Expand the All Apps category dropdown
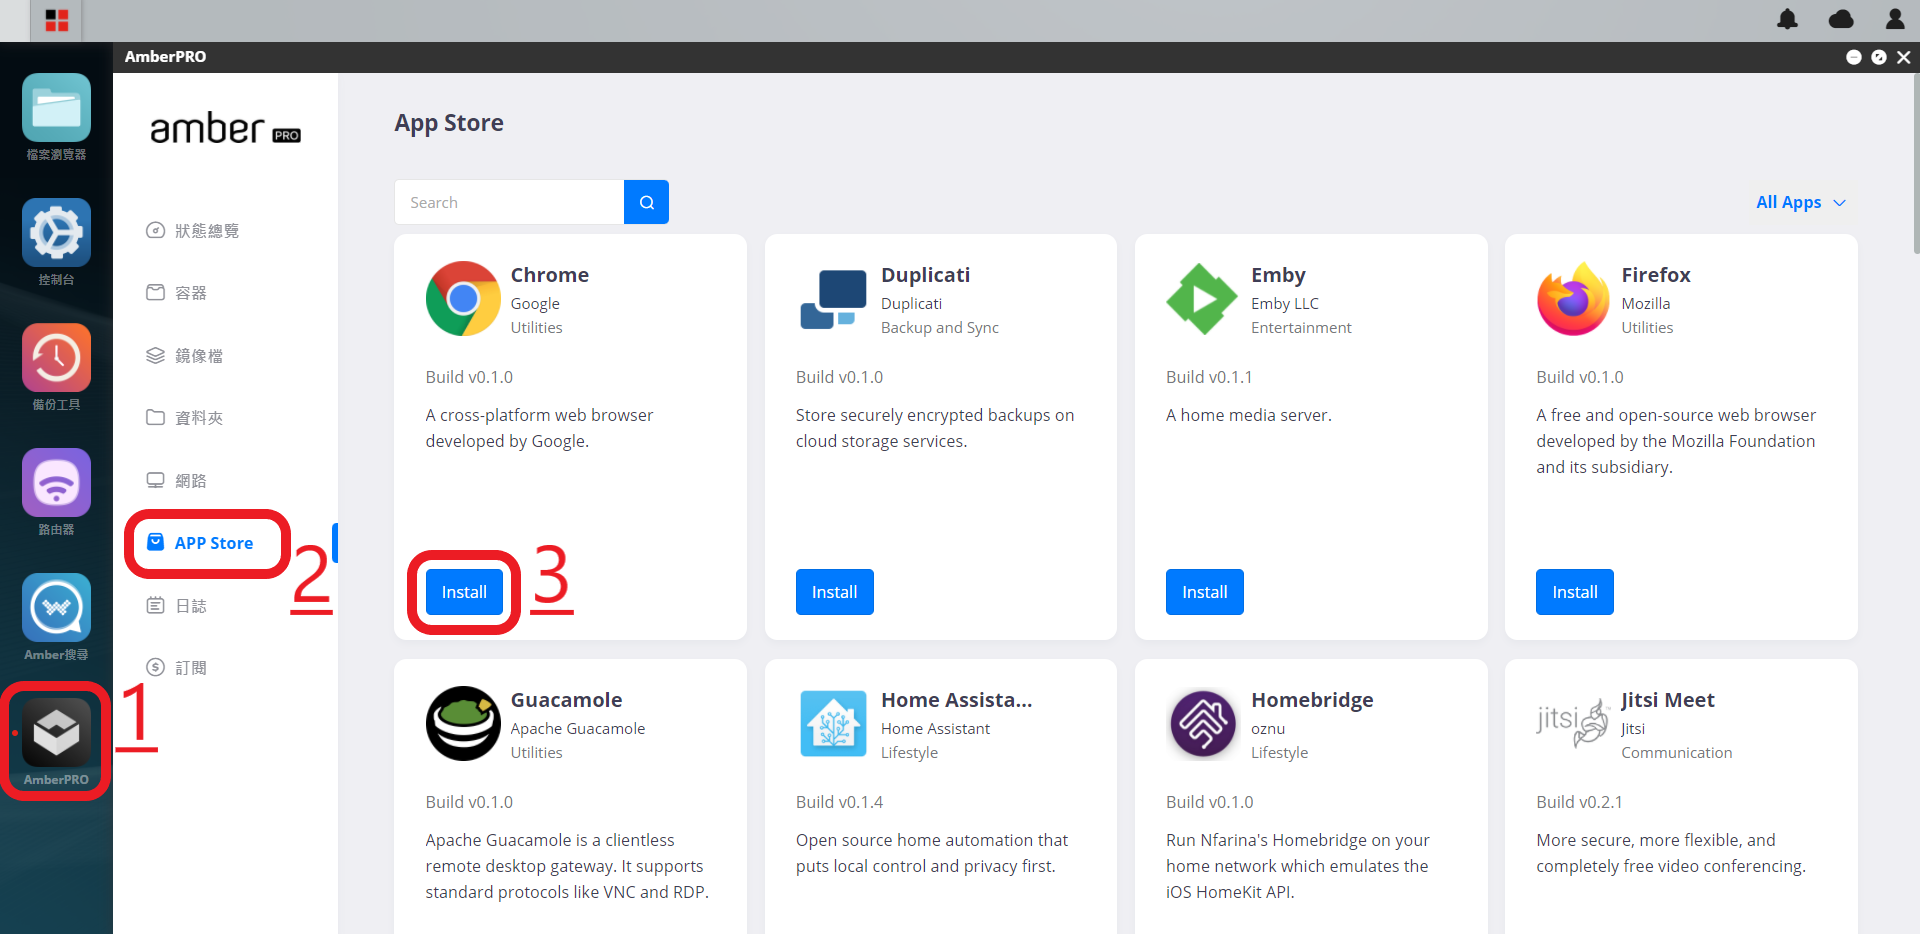Viewport: 1920px width, 934px height. (x=1800, y=202)
